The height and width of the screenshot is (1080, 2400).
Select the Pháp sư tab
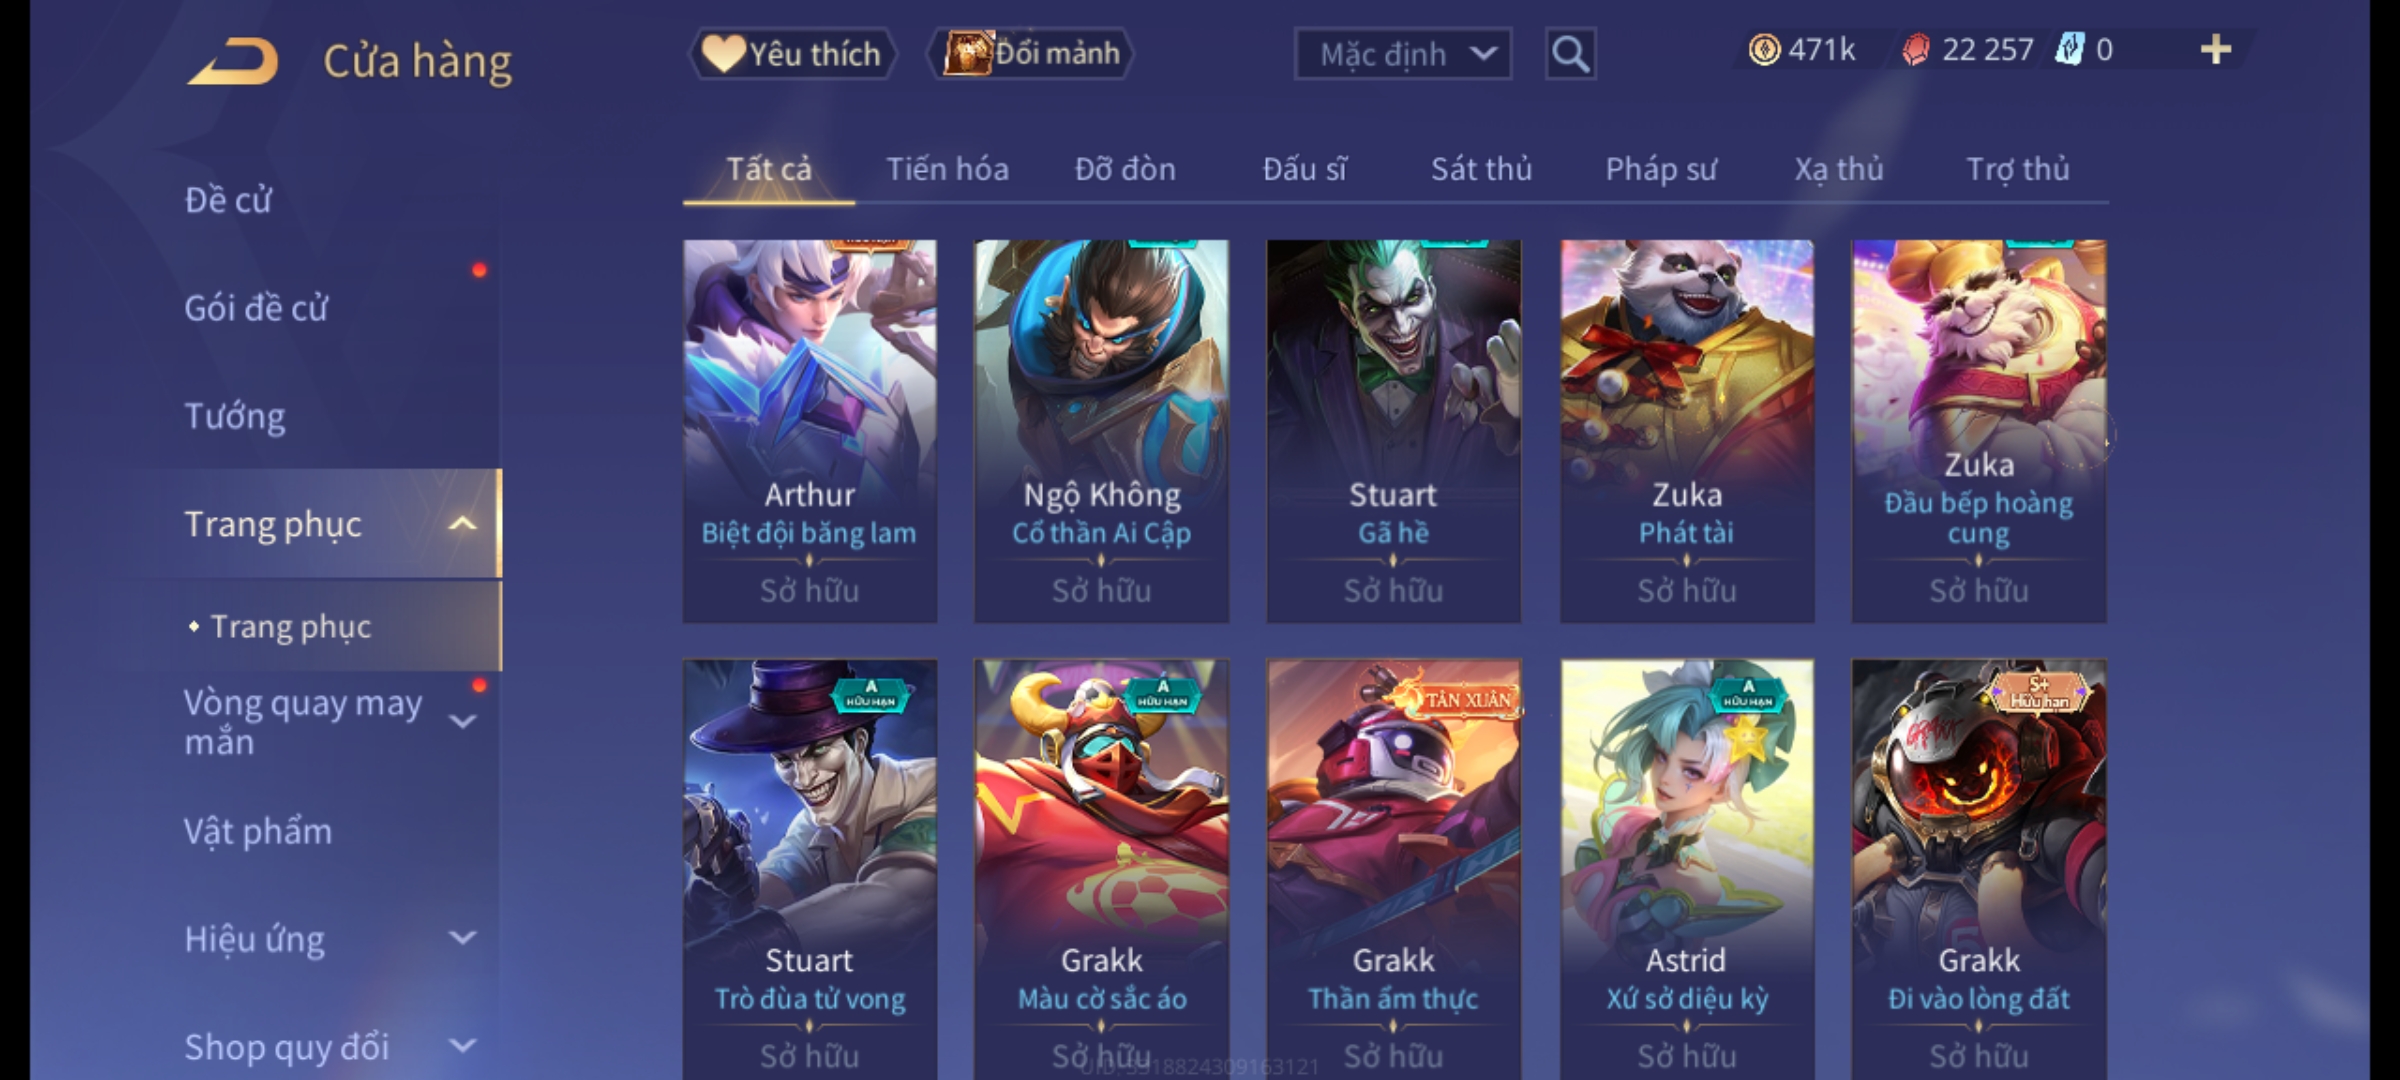[x=1661, y=169]
